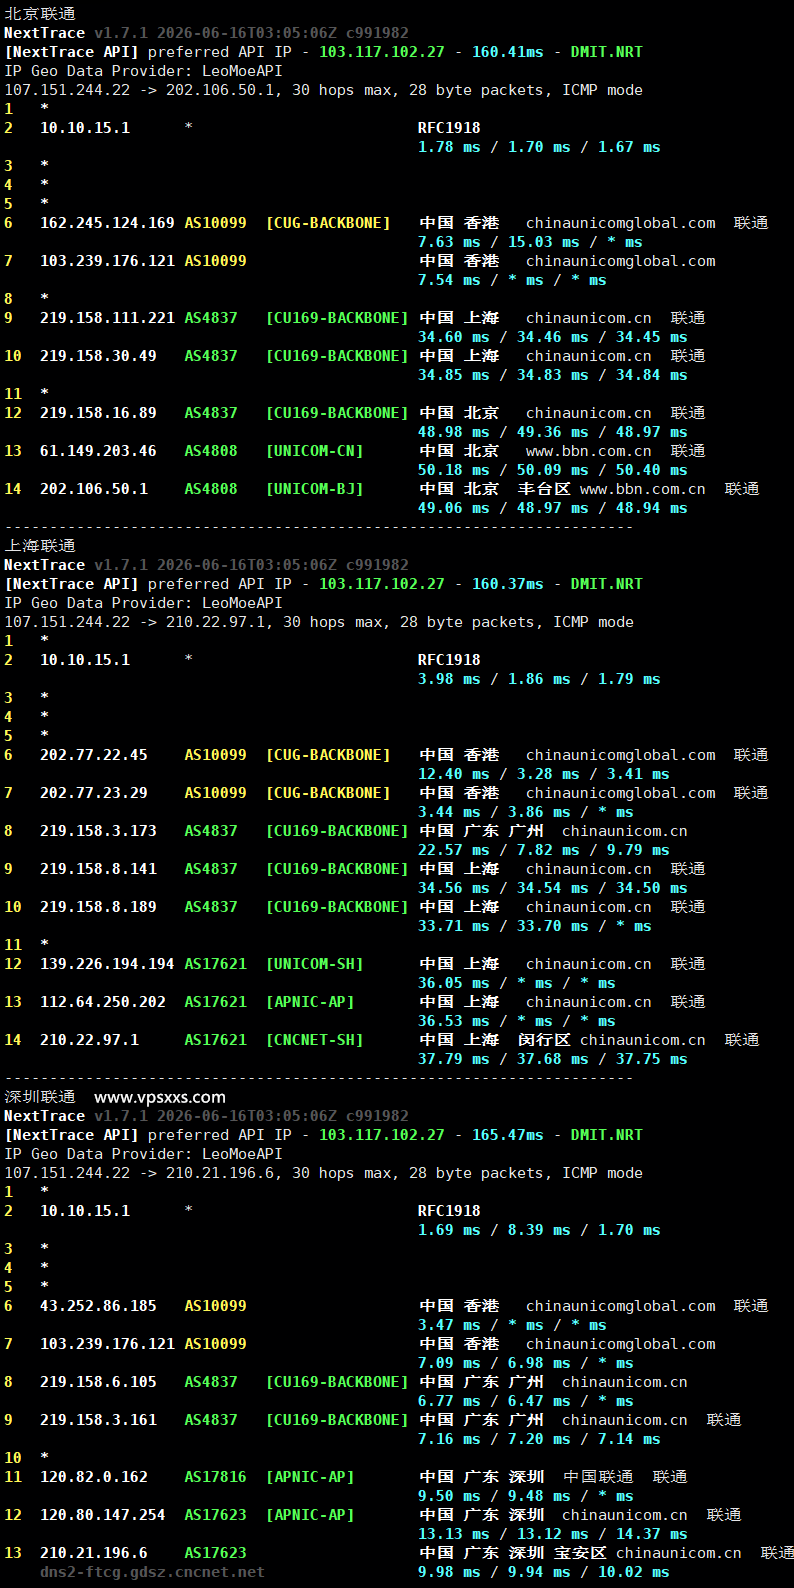The width and height of the screenshot is (794, 1588).
Task: Click hop IP 219.158.3.173
Action: pyautogui.click(x=98, y=831)
